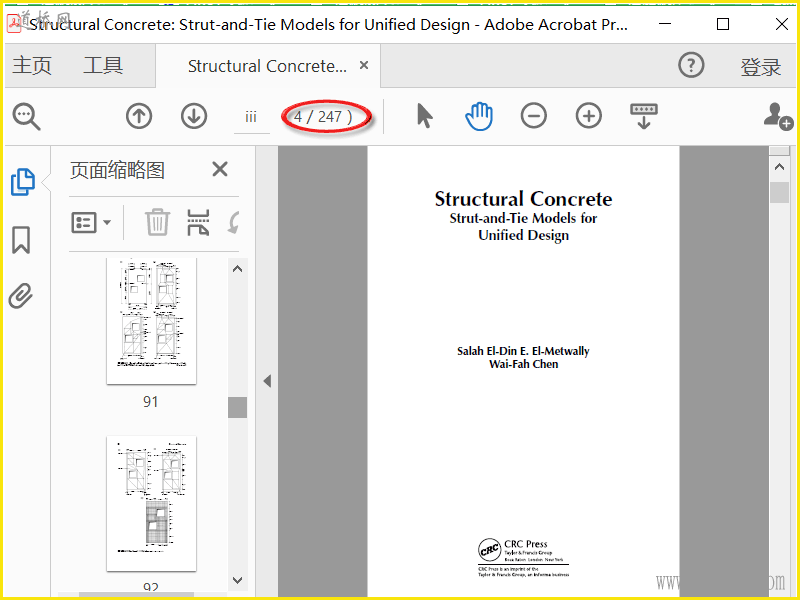The width and height of the screenshot is (800, 600).
Task: Click the Acrobat PDF icon in title bar
Action: pos(14,23)
